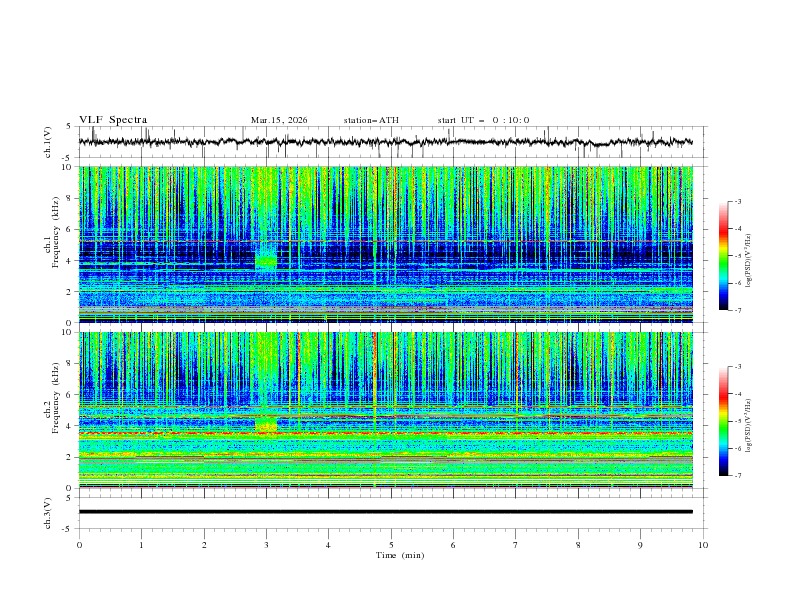Click the green burst near 3 min in ch.1 spectrogram
This screenshot has width=792, height=612.
coord(266,259)
